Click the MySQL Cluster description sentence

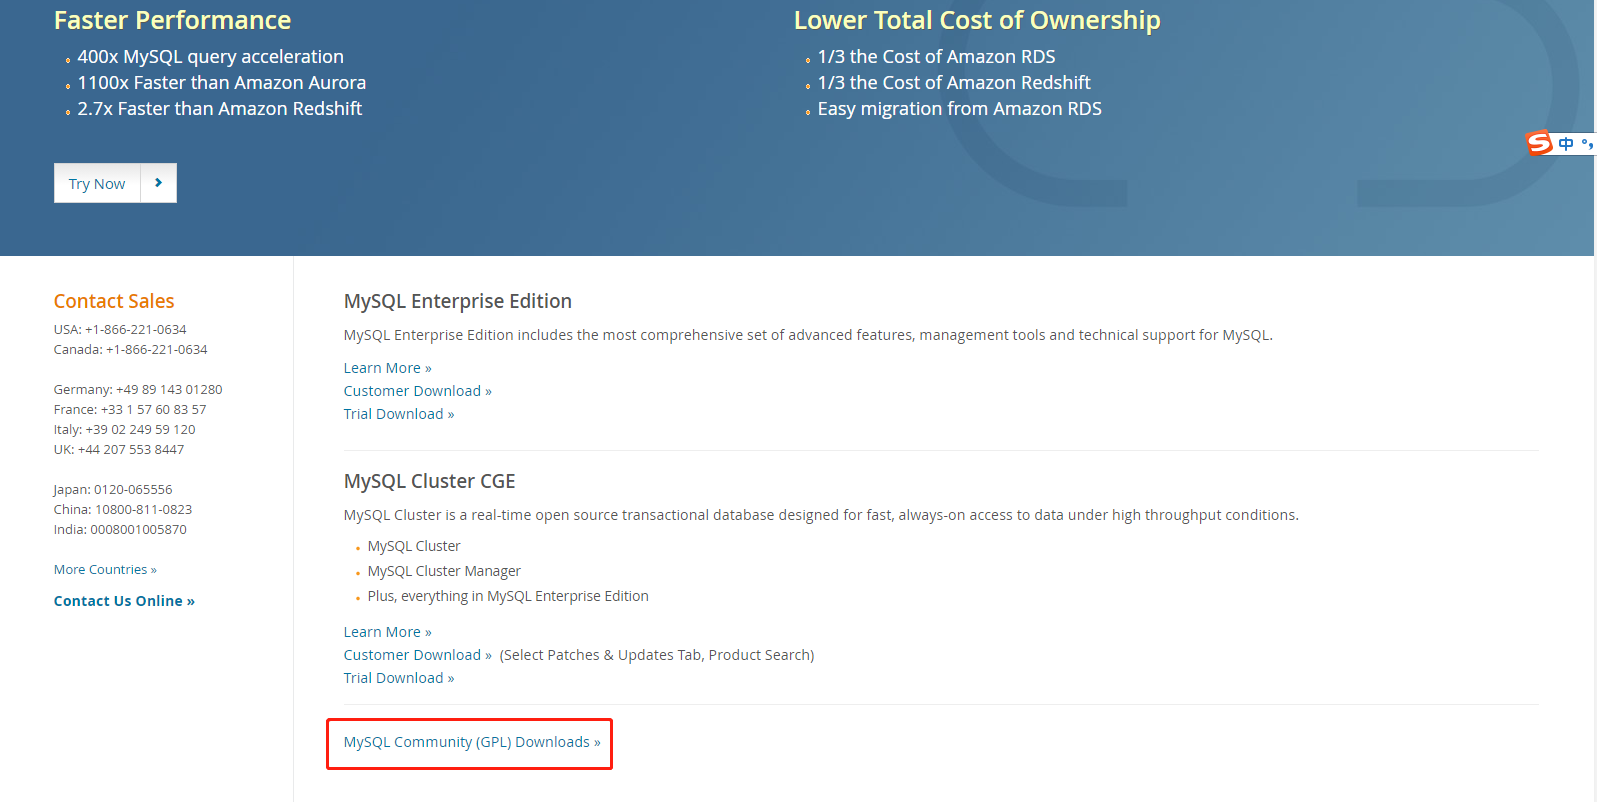click(x=821, y=515)
